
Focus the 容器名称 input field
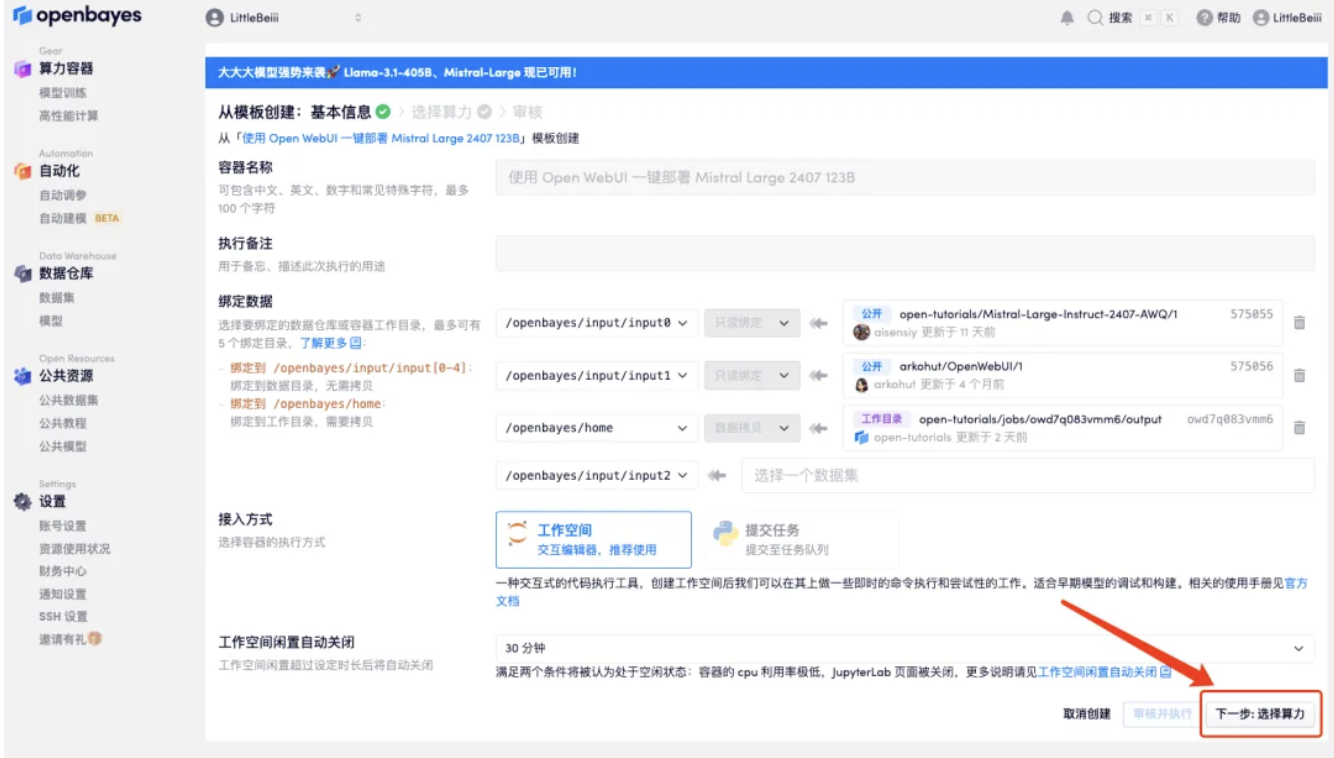[x=905, y=177]
